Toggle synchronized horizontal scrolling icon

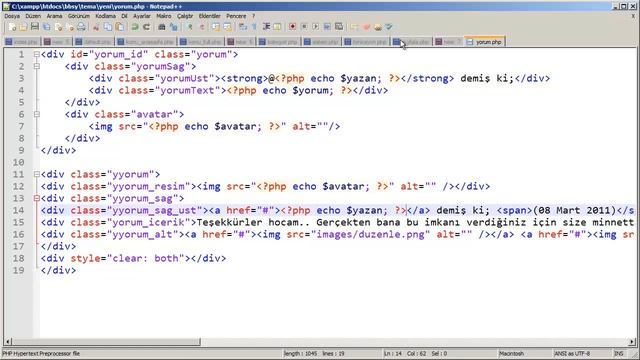coord(228,27)
